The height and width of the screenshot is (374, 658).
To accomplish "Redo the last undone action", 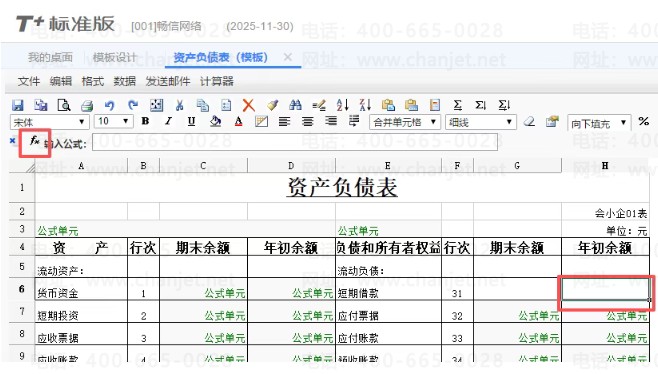I will pyautogui.click(x=133, y=105).
